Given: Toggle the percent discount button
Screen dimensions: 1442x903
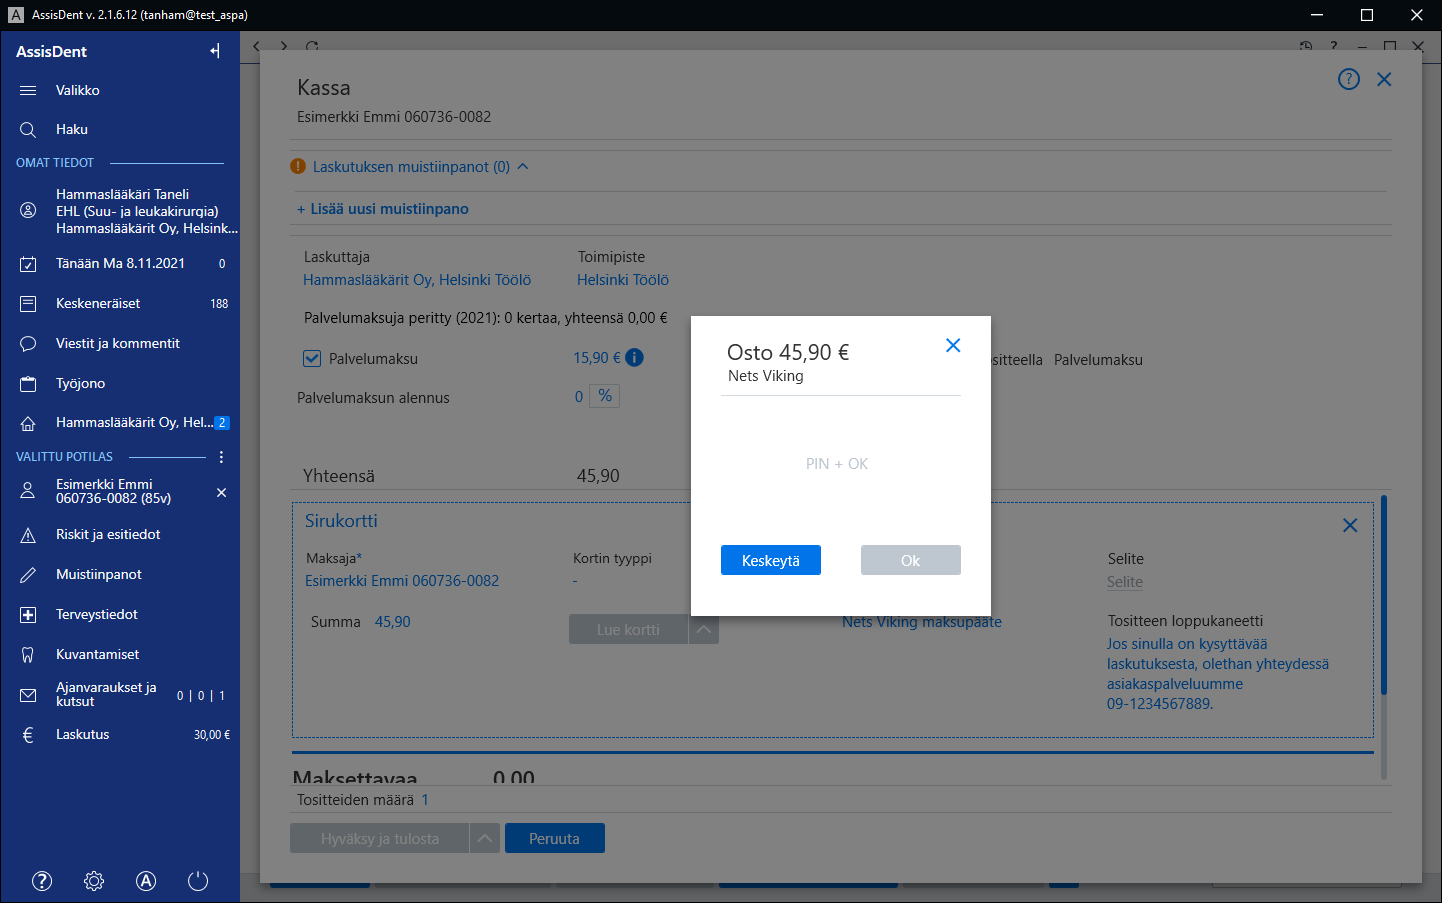Looking at the screenshot, I should (605, 396).
